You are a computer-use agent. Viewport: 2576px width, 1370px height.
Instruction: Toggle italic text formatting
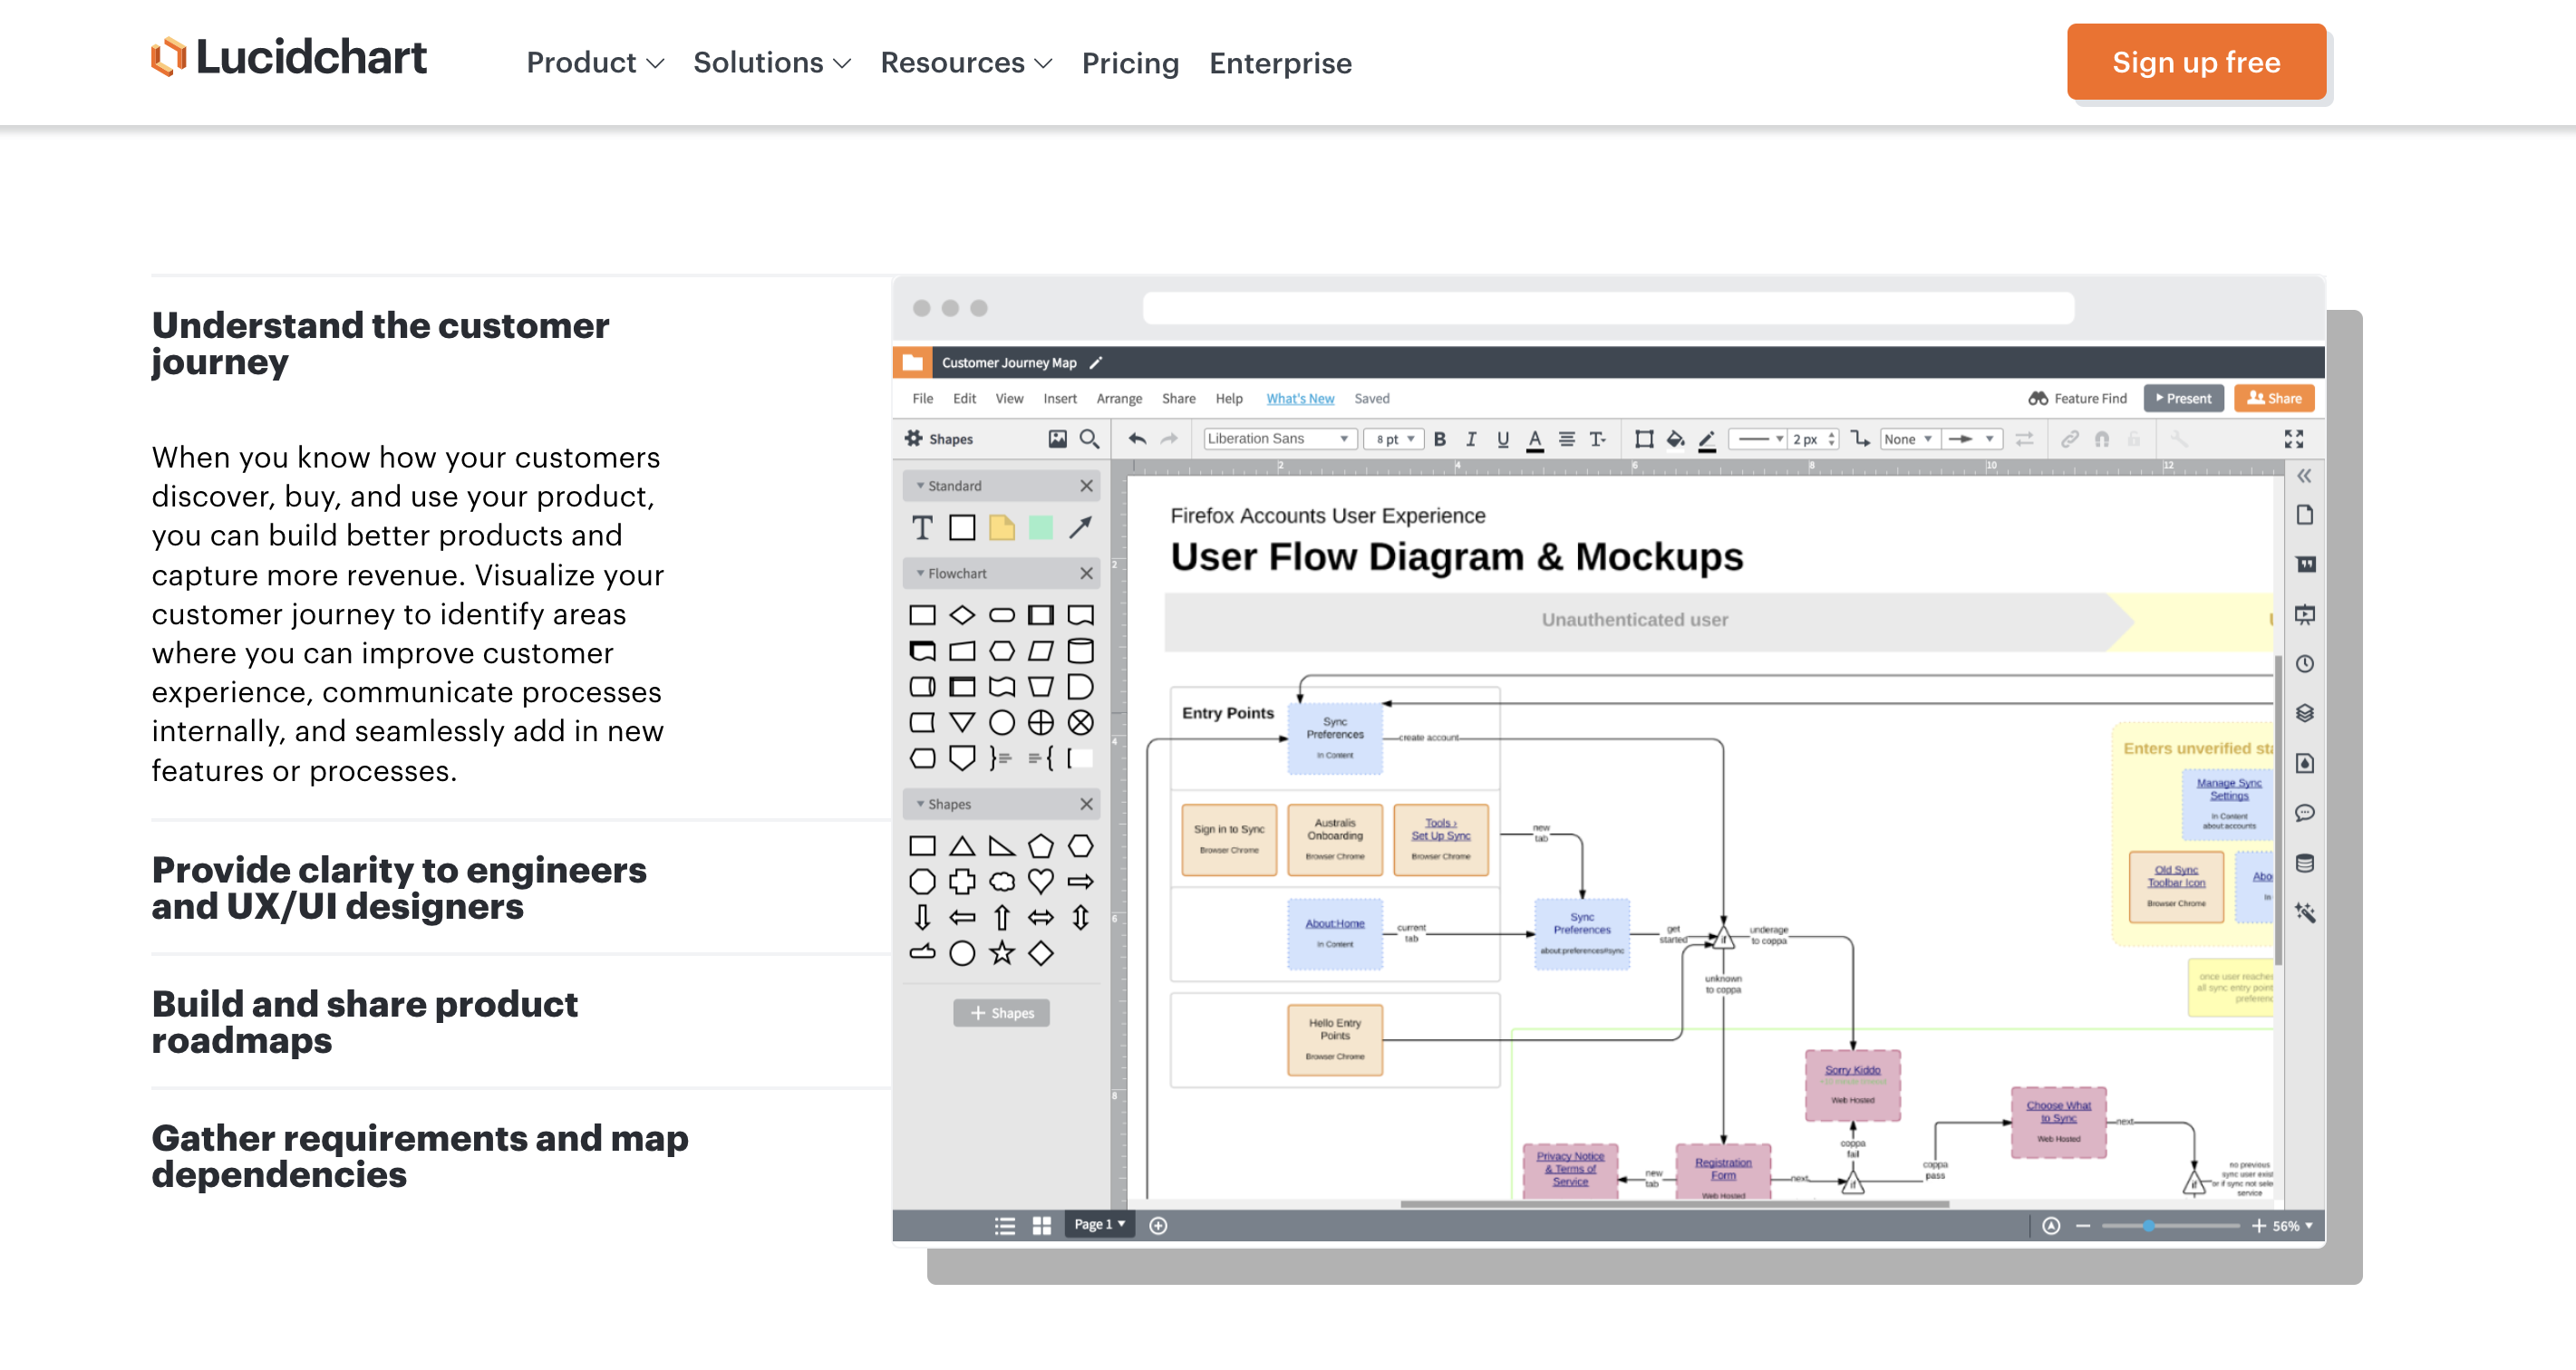point(1470,439)
